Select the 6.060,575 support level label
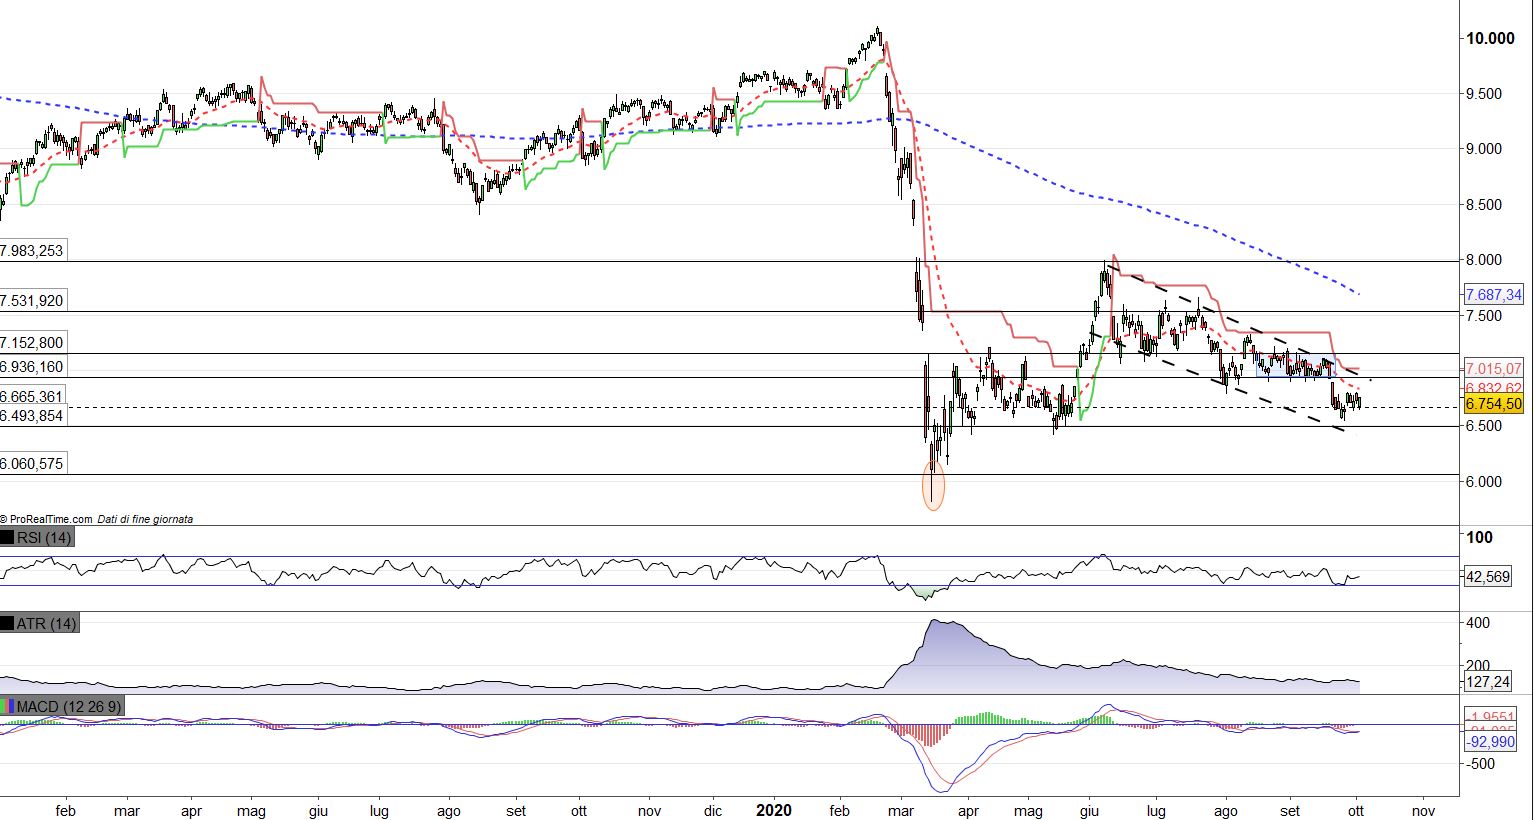Viewport: 1534px width, 820px height. 33,464
